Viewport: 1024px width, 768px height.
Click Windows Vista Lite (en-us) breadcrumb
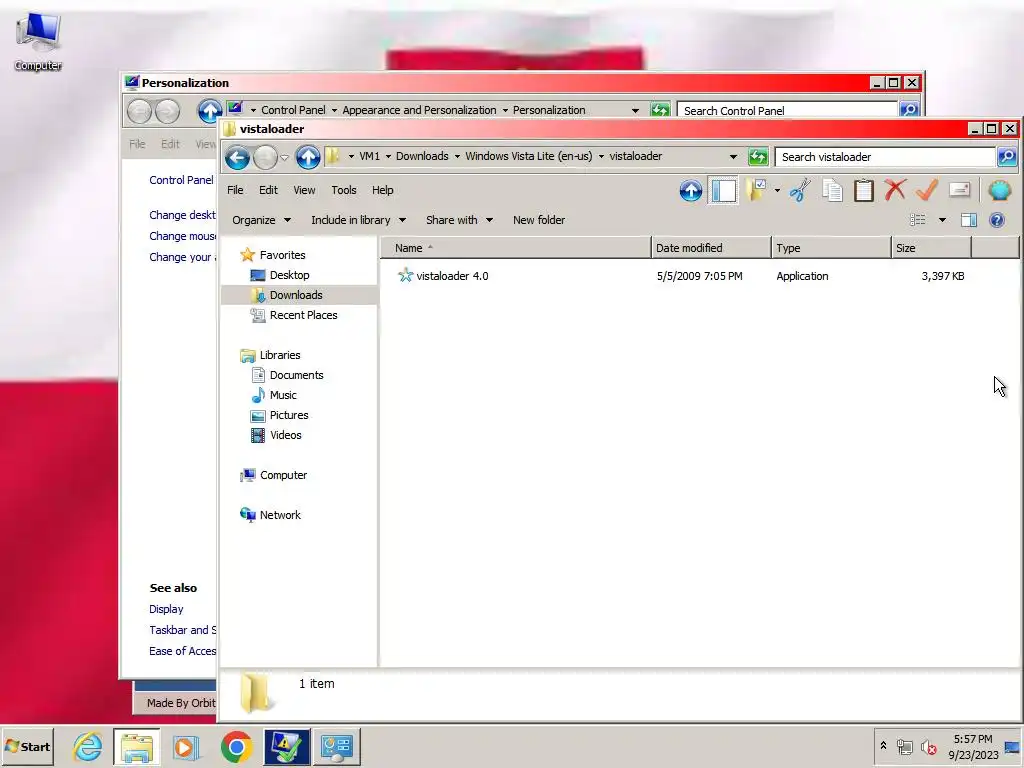[528, 156]
